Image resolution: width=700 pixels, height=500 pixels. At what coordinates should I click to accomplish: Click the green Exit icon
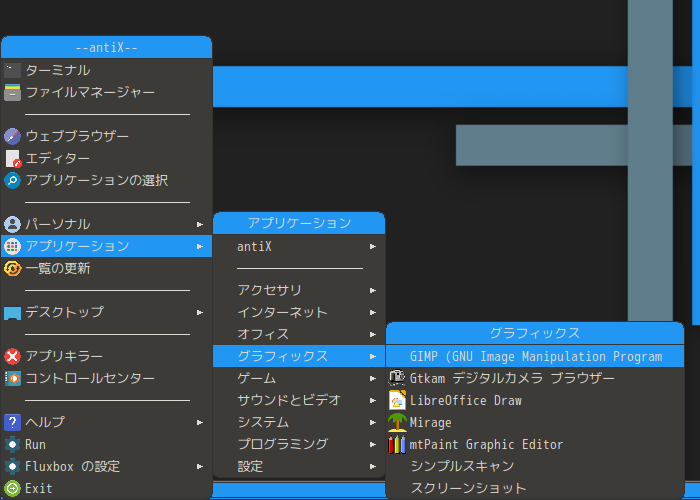pyautogui.click(x=12, y=488)
